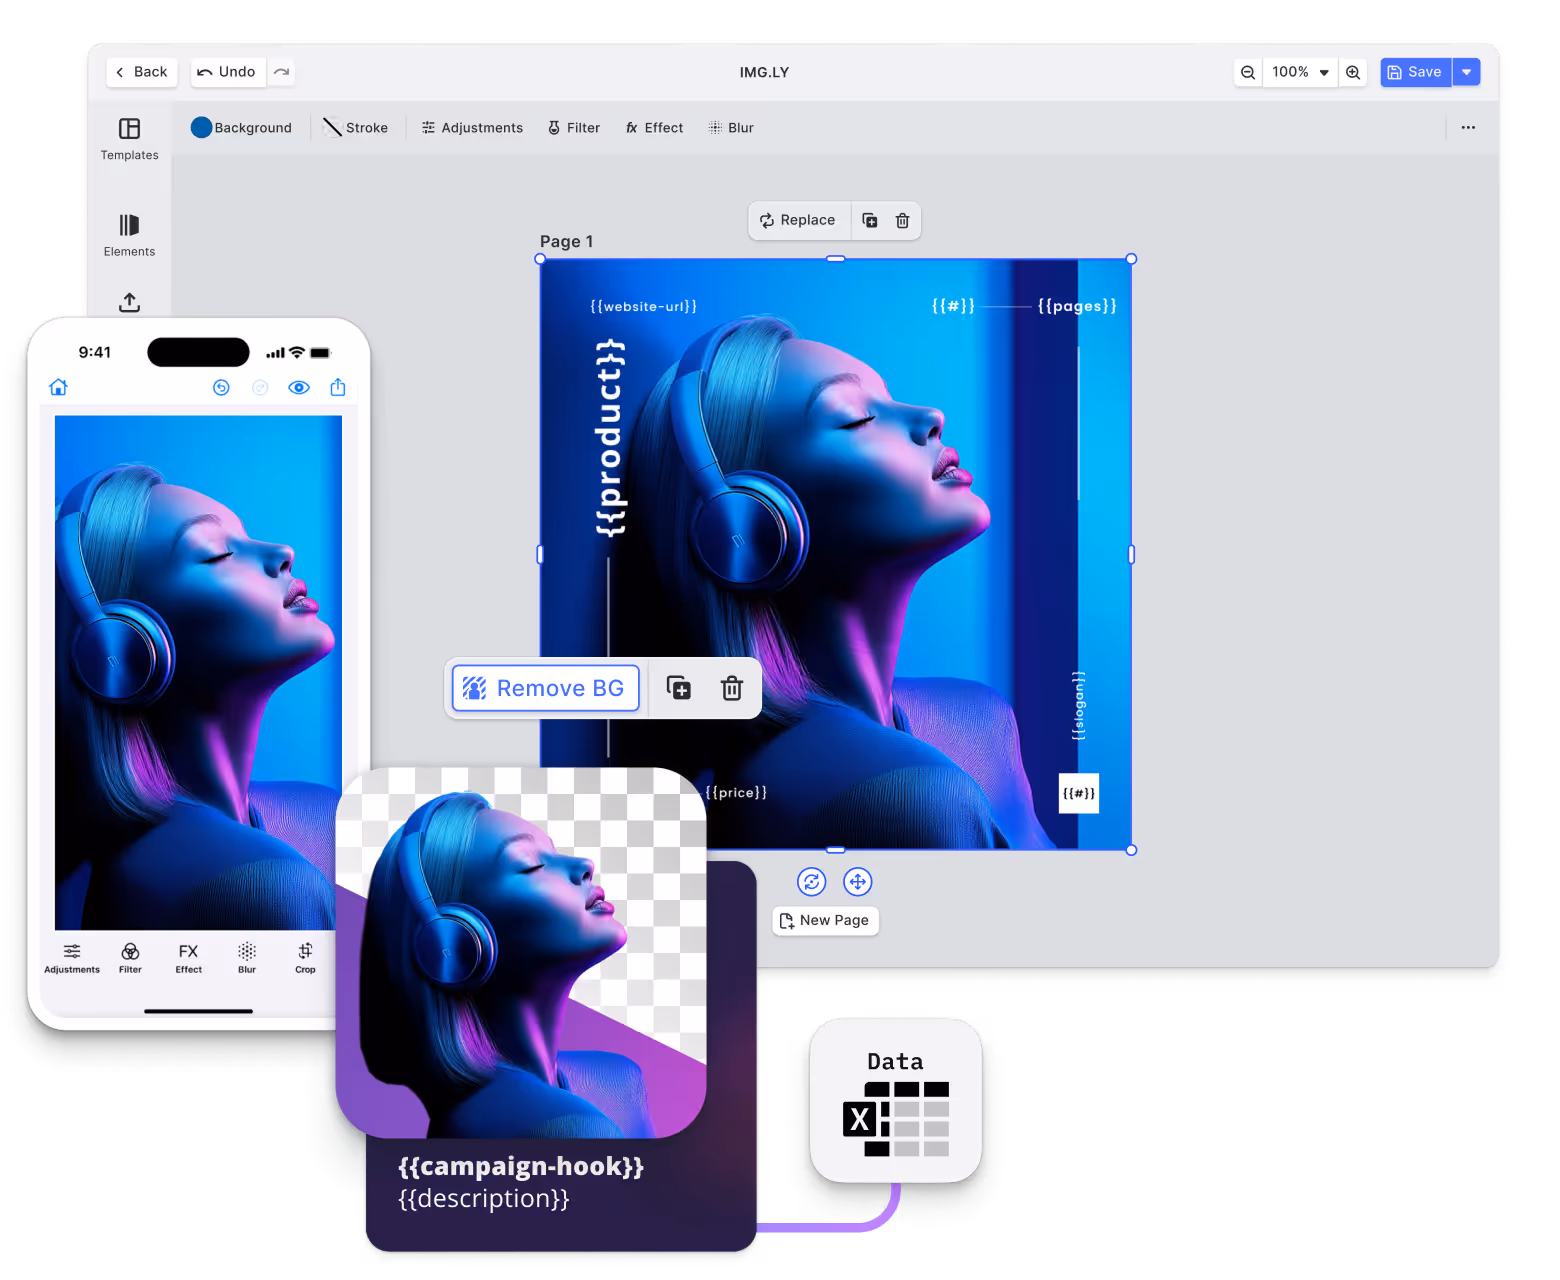Zoom in with the plus magnifier
Viewport: 1560px width, 1280px height.
click(1353, 72)
